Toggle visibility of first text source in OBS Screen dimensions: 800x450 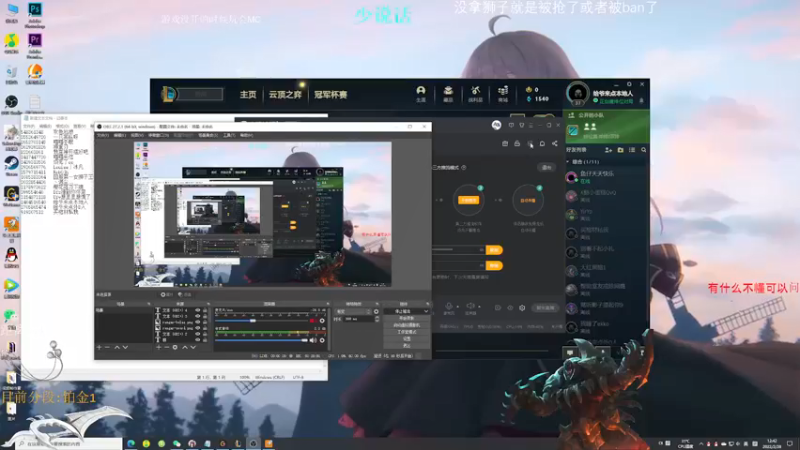pyautogui.click(x=197, y=310)
